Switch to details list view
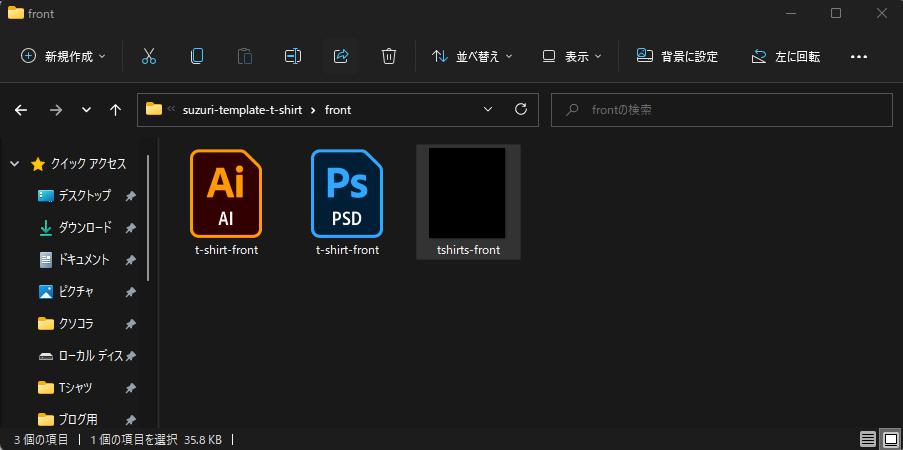The width and height of the screenshot is (903, 450). [867, 439]
